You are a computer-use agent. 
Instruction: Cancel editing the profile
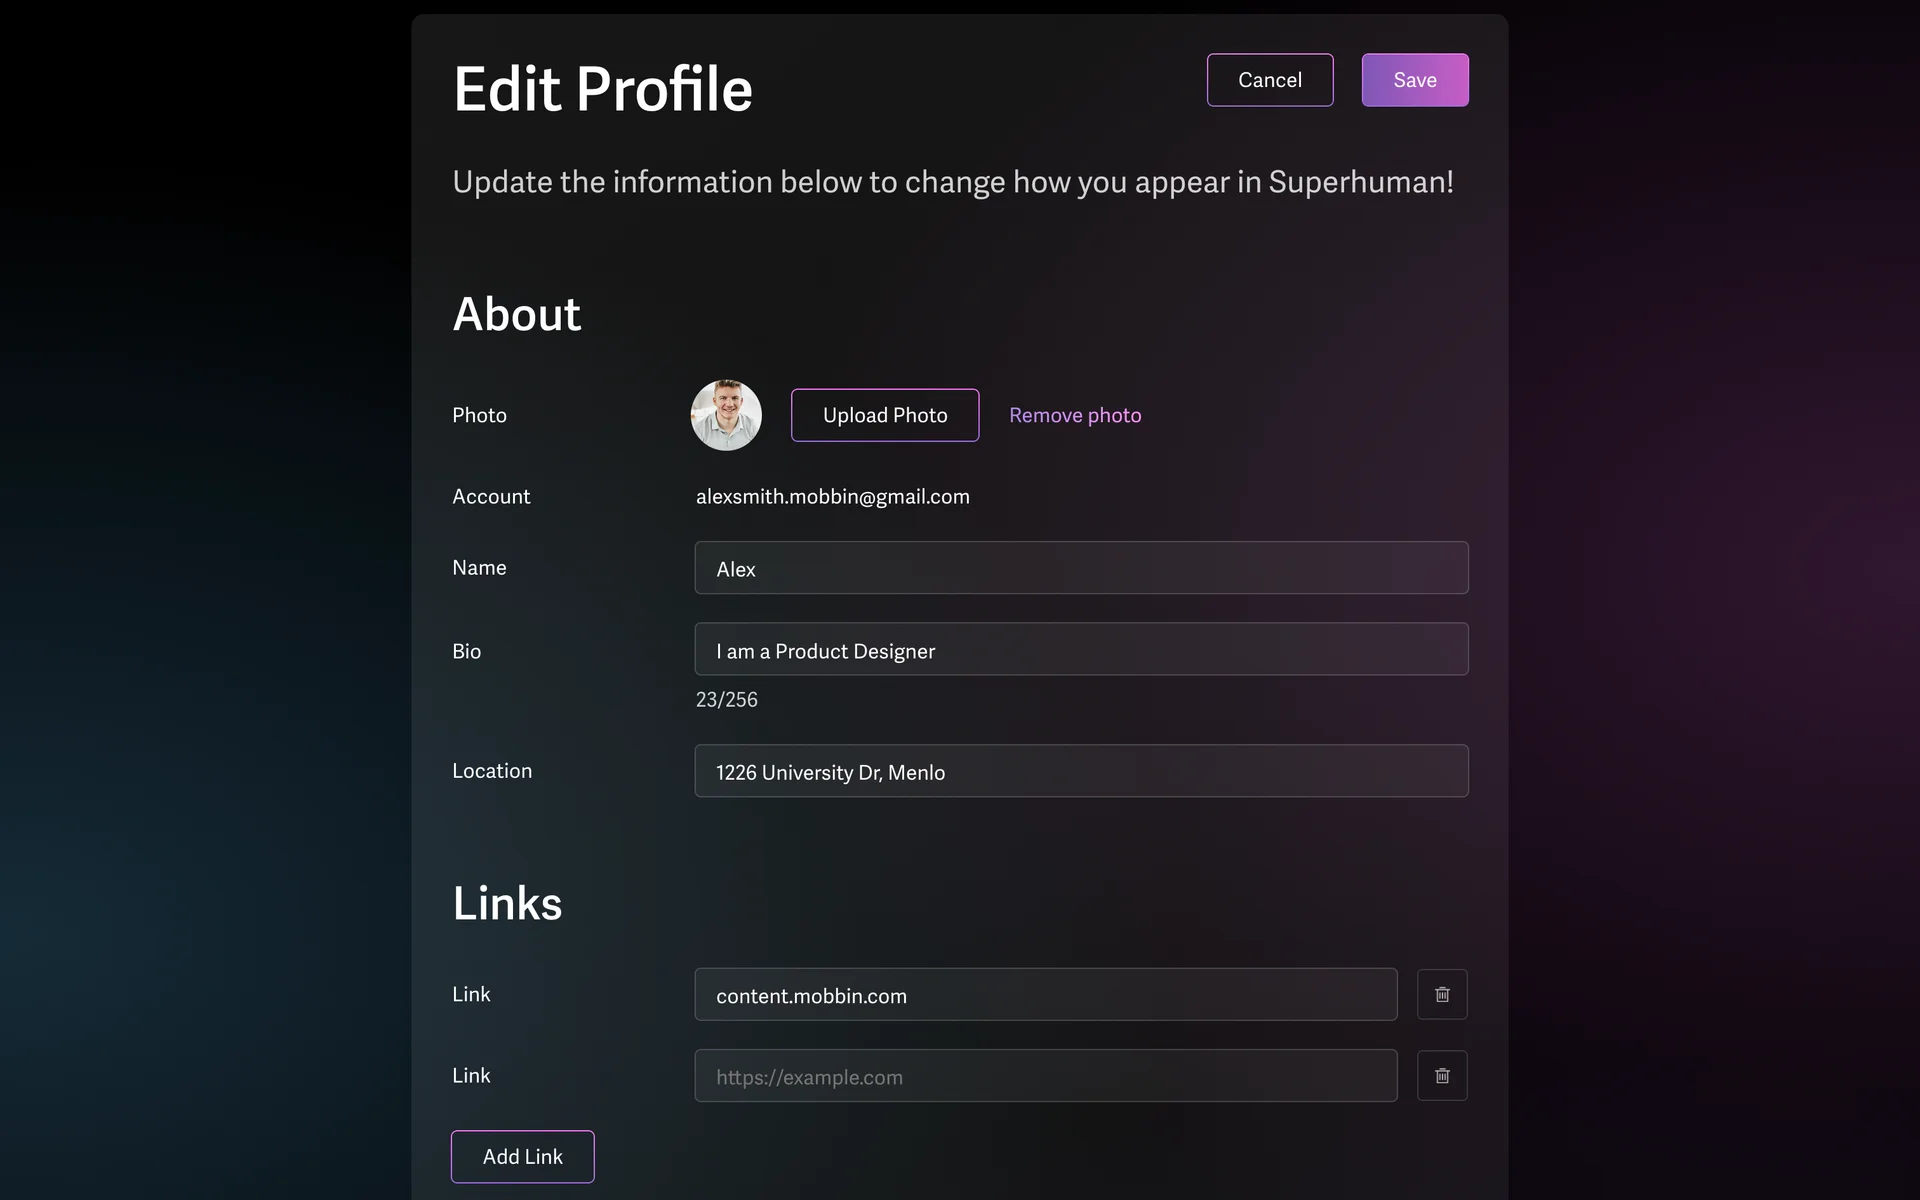point(1269,80)
